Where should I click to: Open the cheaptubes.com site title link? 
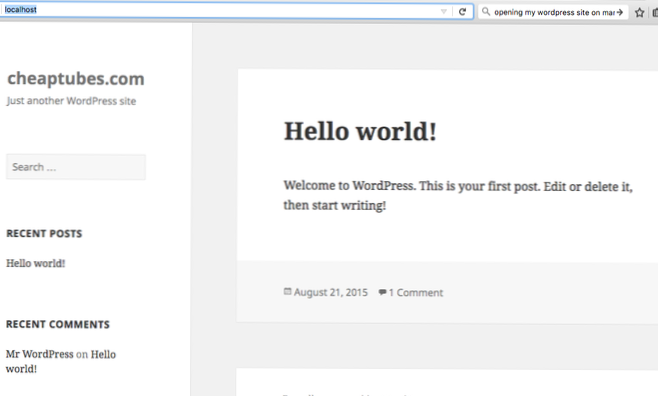click(76, 79)
